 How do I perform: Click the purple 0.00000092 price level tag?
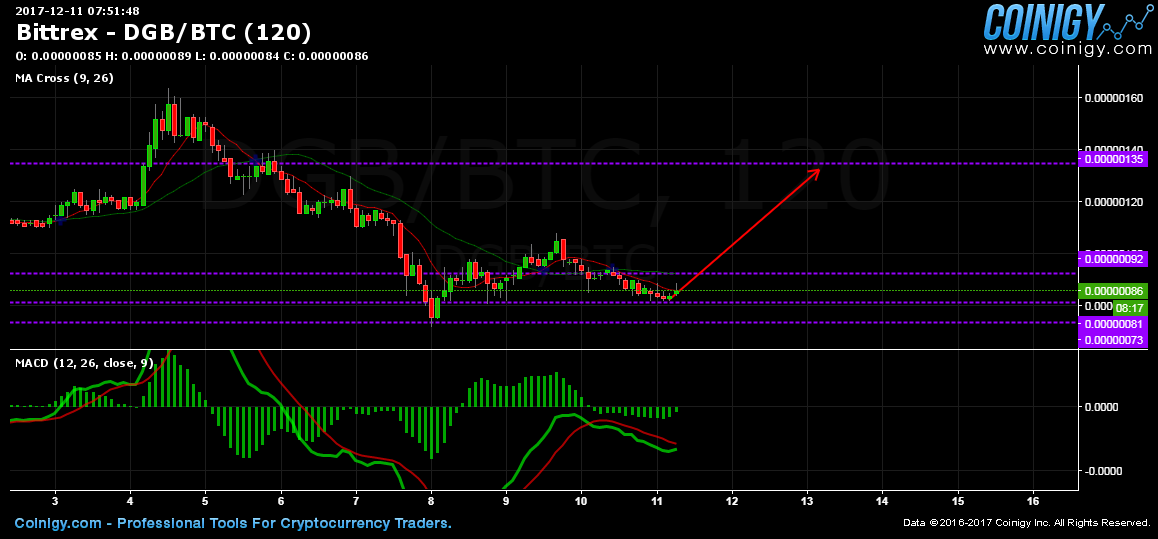pos(1114,259)
